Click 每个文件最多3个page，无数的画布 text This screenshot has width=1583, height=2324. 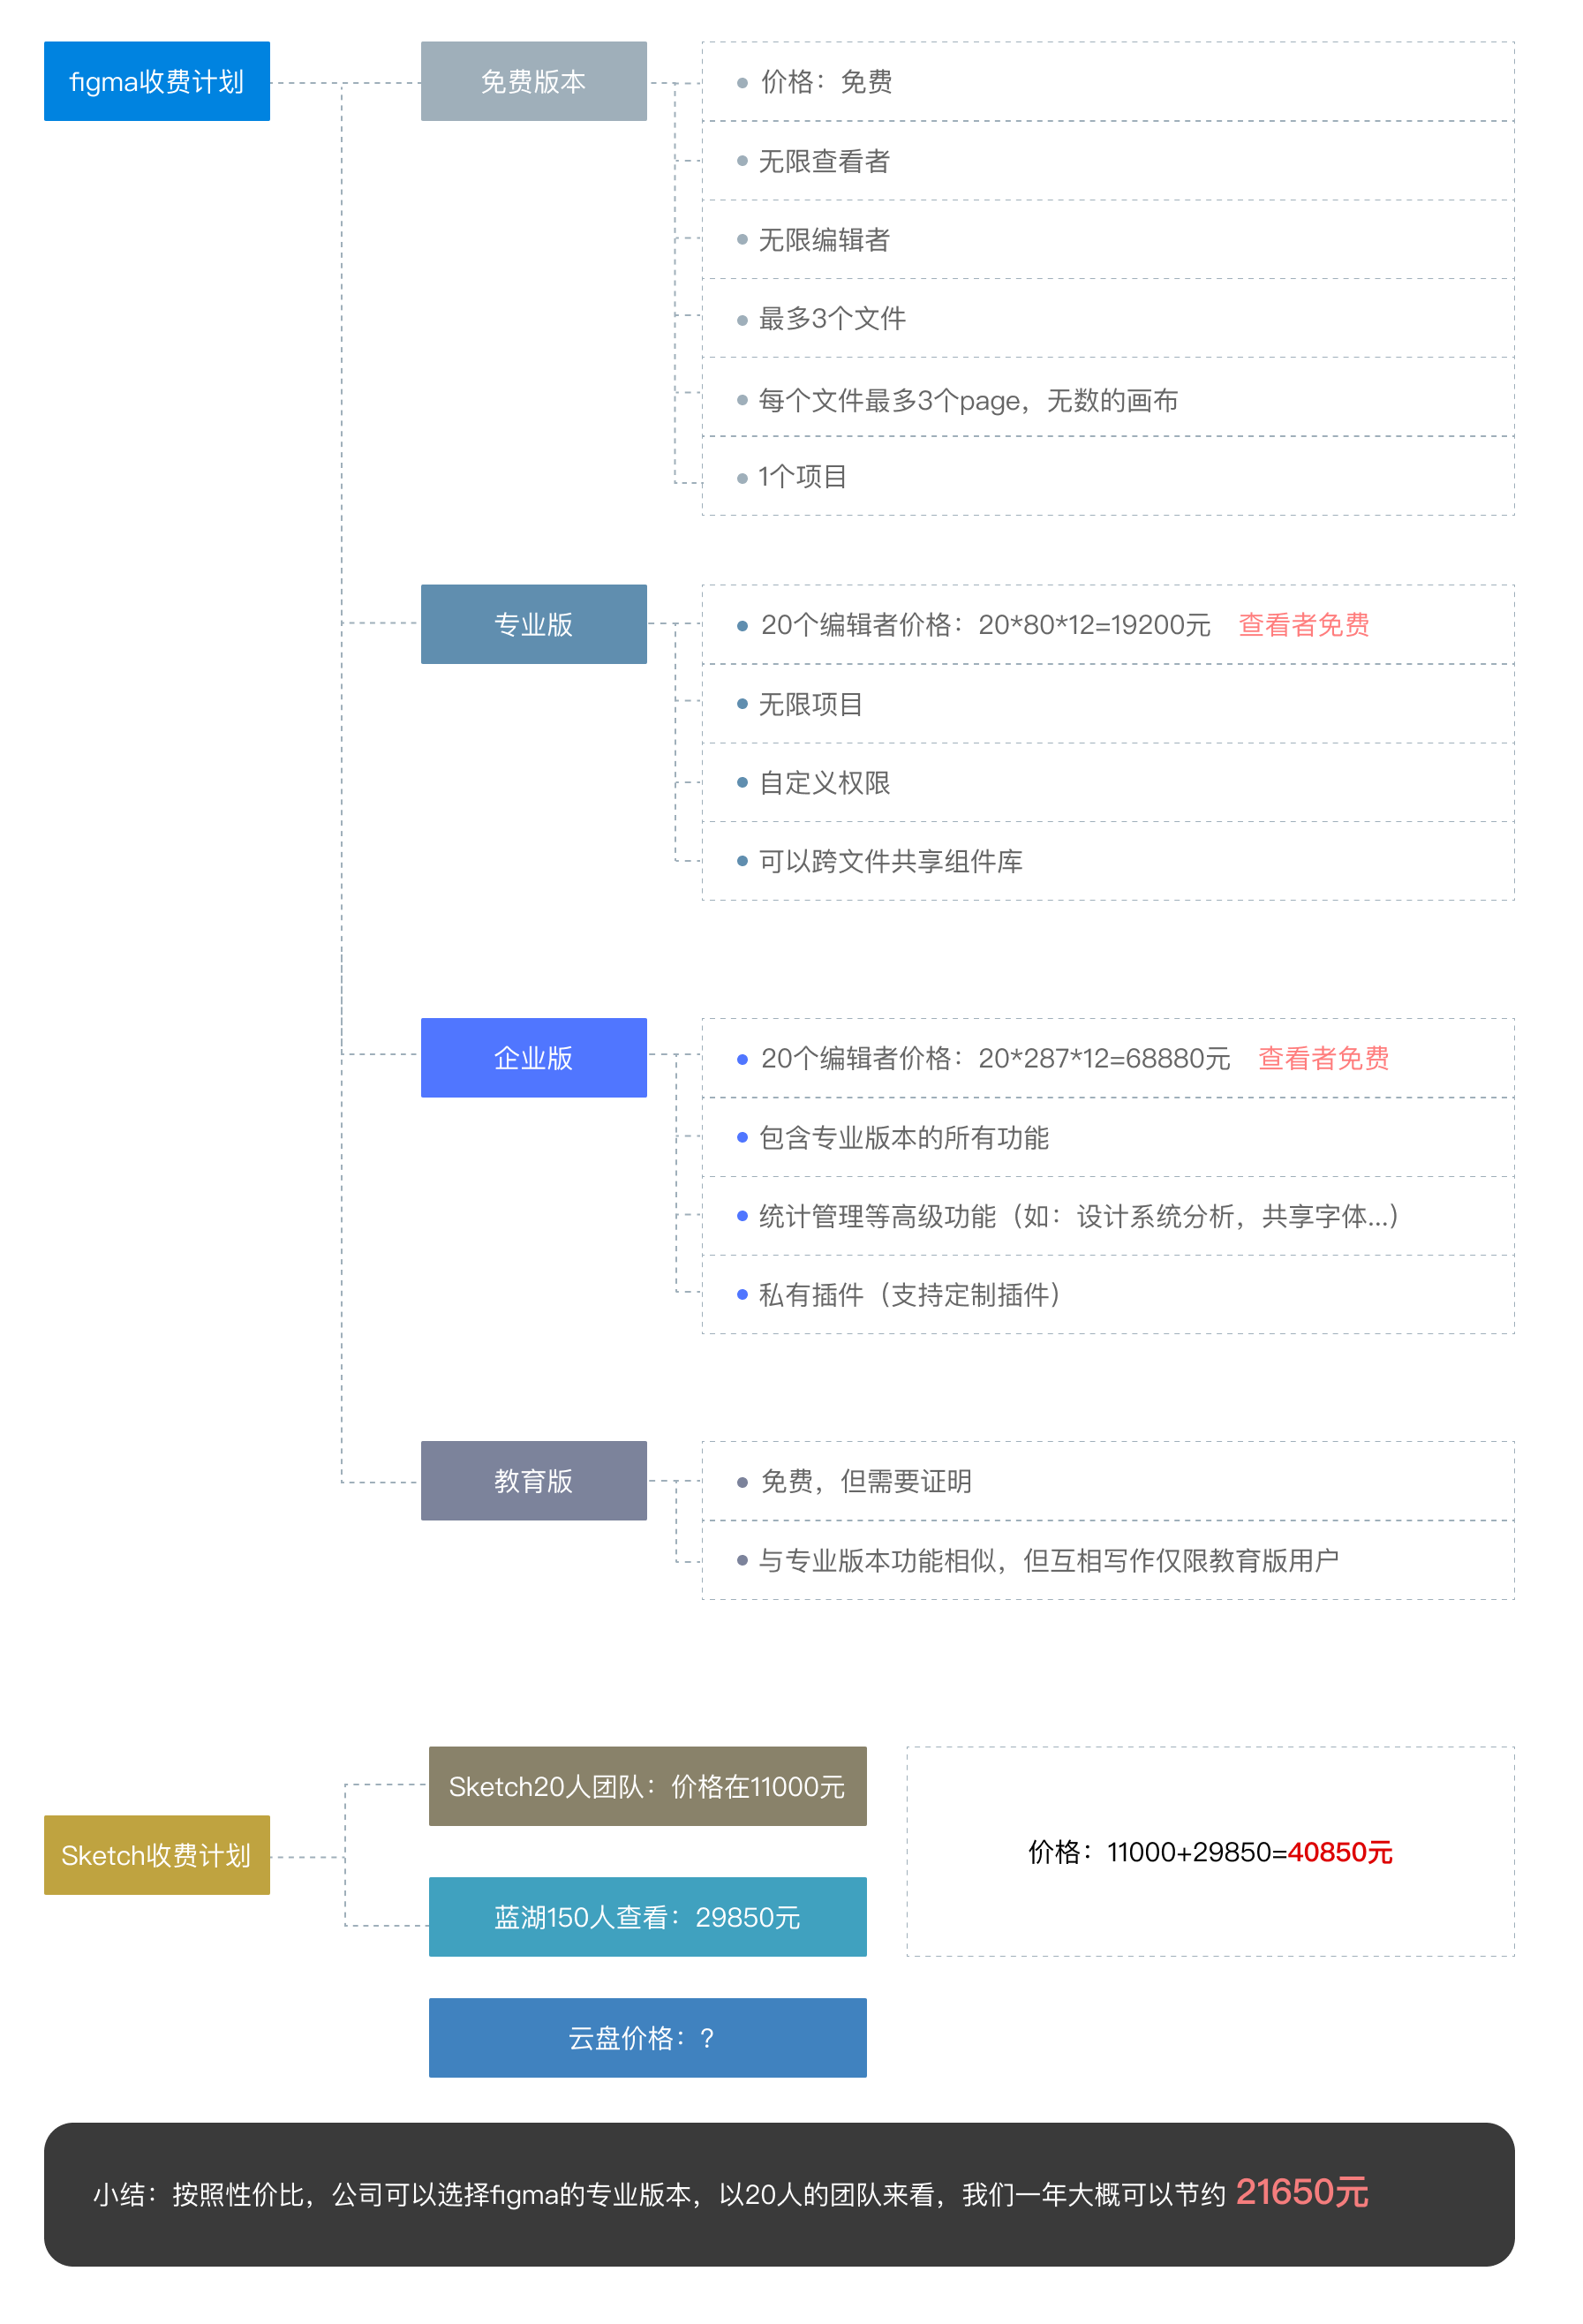tap(968, 400)
